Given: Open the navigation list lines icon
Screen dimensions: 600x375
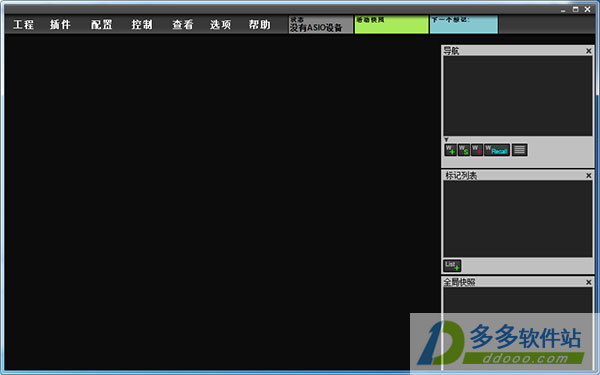Looking at the screenshot, I should 519,150.
